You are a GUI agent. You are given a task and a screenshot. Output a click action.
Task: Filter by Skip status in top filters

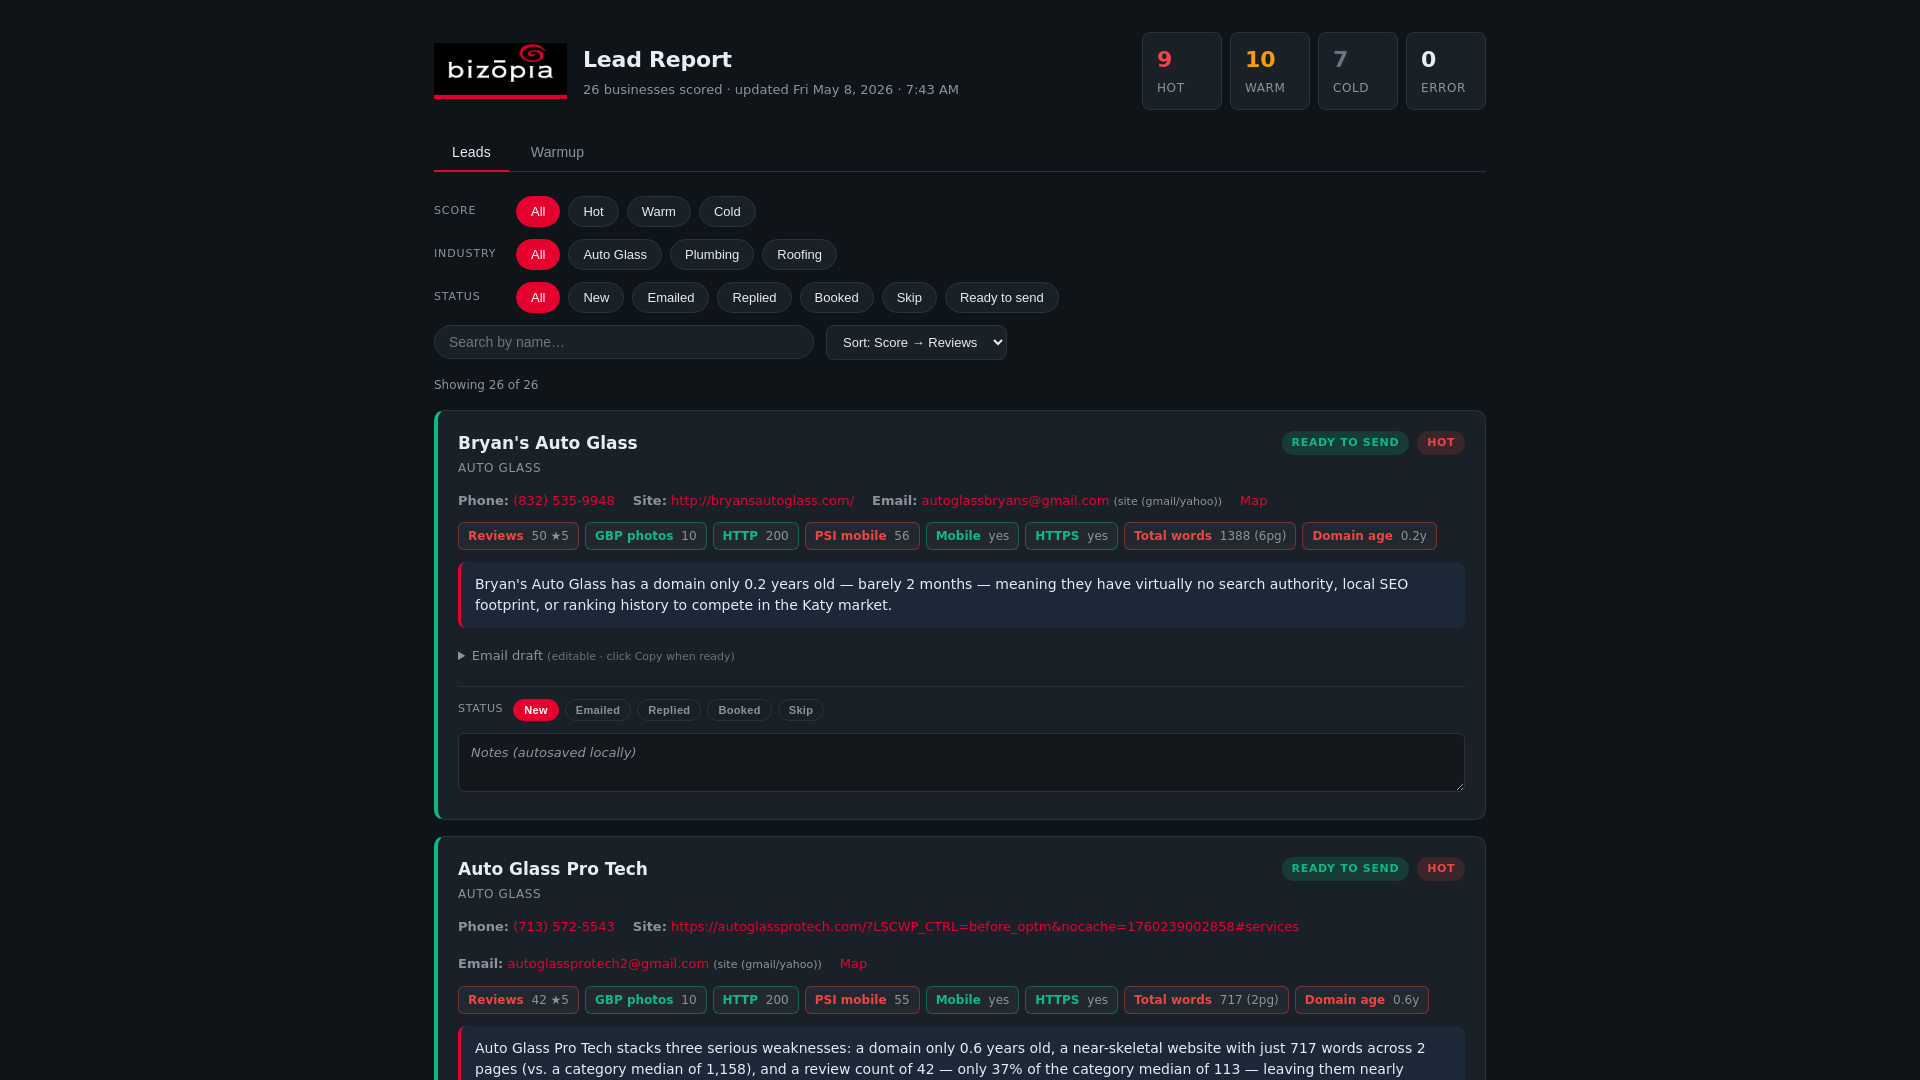pyautogui.click(x=909, y=297)
